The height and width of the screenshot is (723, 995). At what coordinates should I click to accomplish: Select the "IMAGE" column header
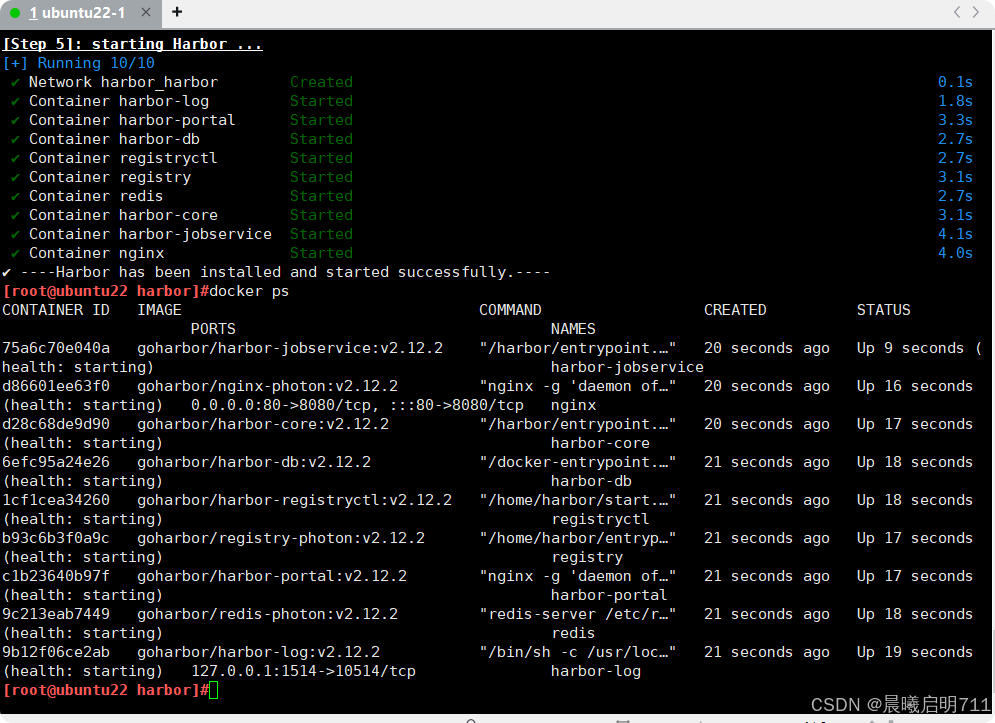coord(159,310)
